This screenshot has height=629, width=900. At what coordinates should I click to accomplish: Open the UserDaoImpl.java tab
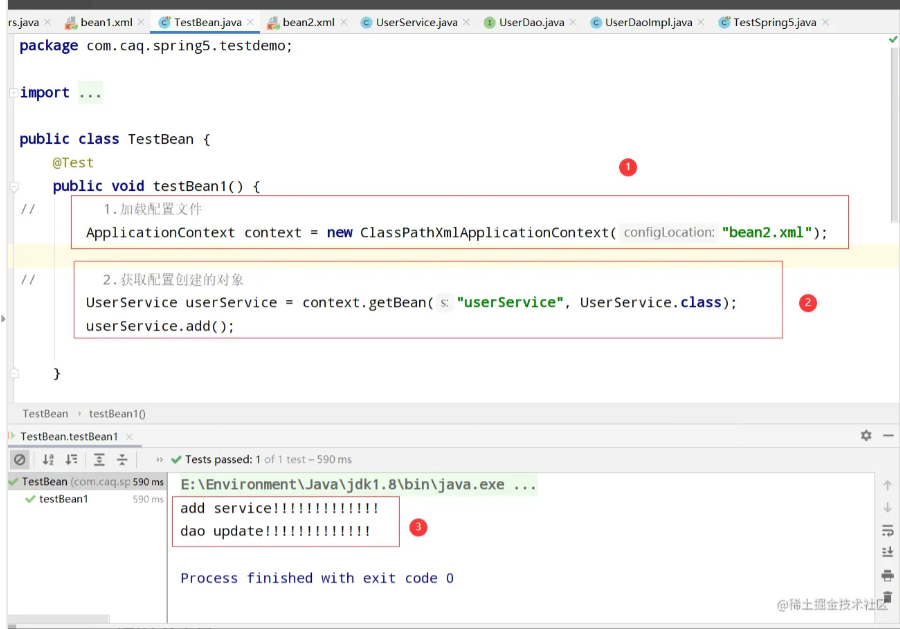(x=648, y=22)
